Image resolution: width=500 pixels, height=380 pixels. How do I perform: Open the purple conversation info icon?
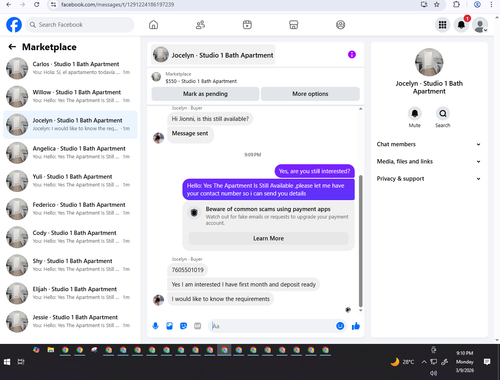pyautogui.click(x=352, y=54)
